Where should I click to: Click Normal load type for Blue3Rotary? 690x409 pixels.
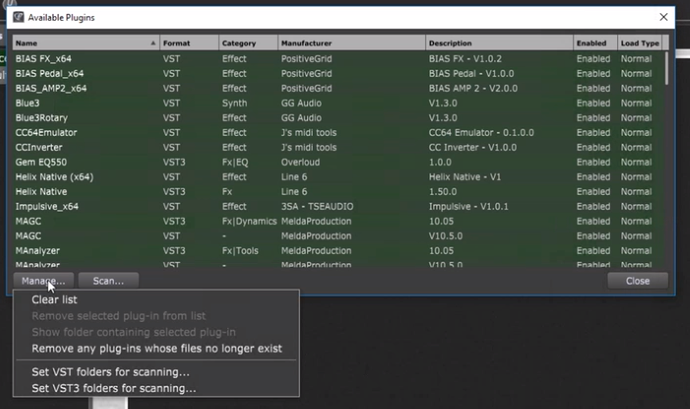[x=636, y=118]
